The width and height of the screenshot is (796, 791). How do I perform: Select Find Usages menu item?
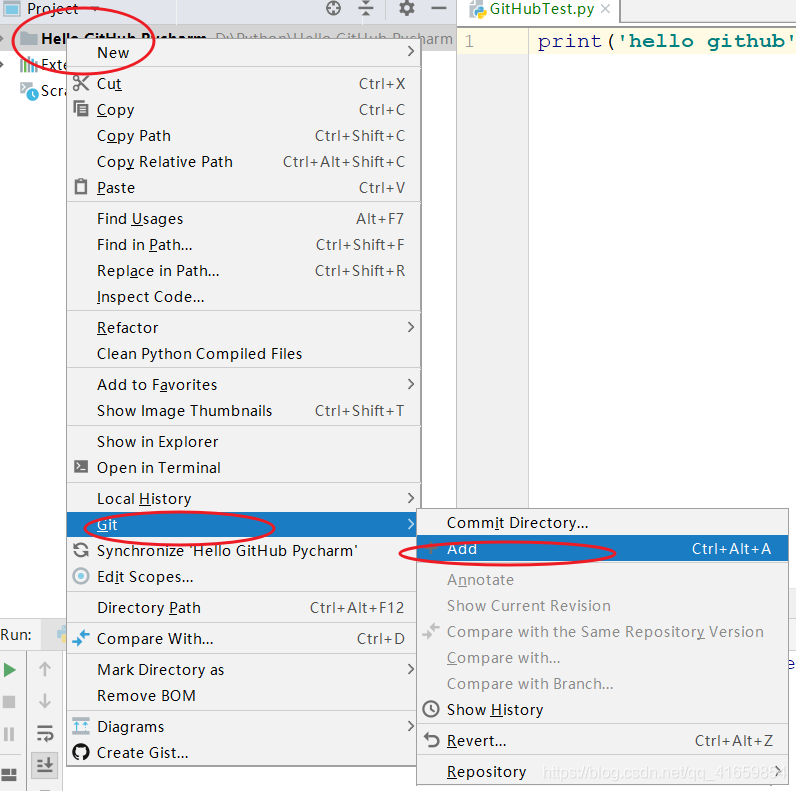[x=244, y=218]
